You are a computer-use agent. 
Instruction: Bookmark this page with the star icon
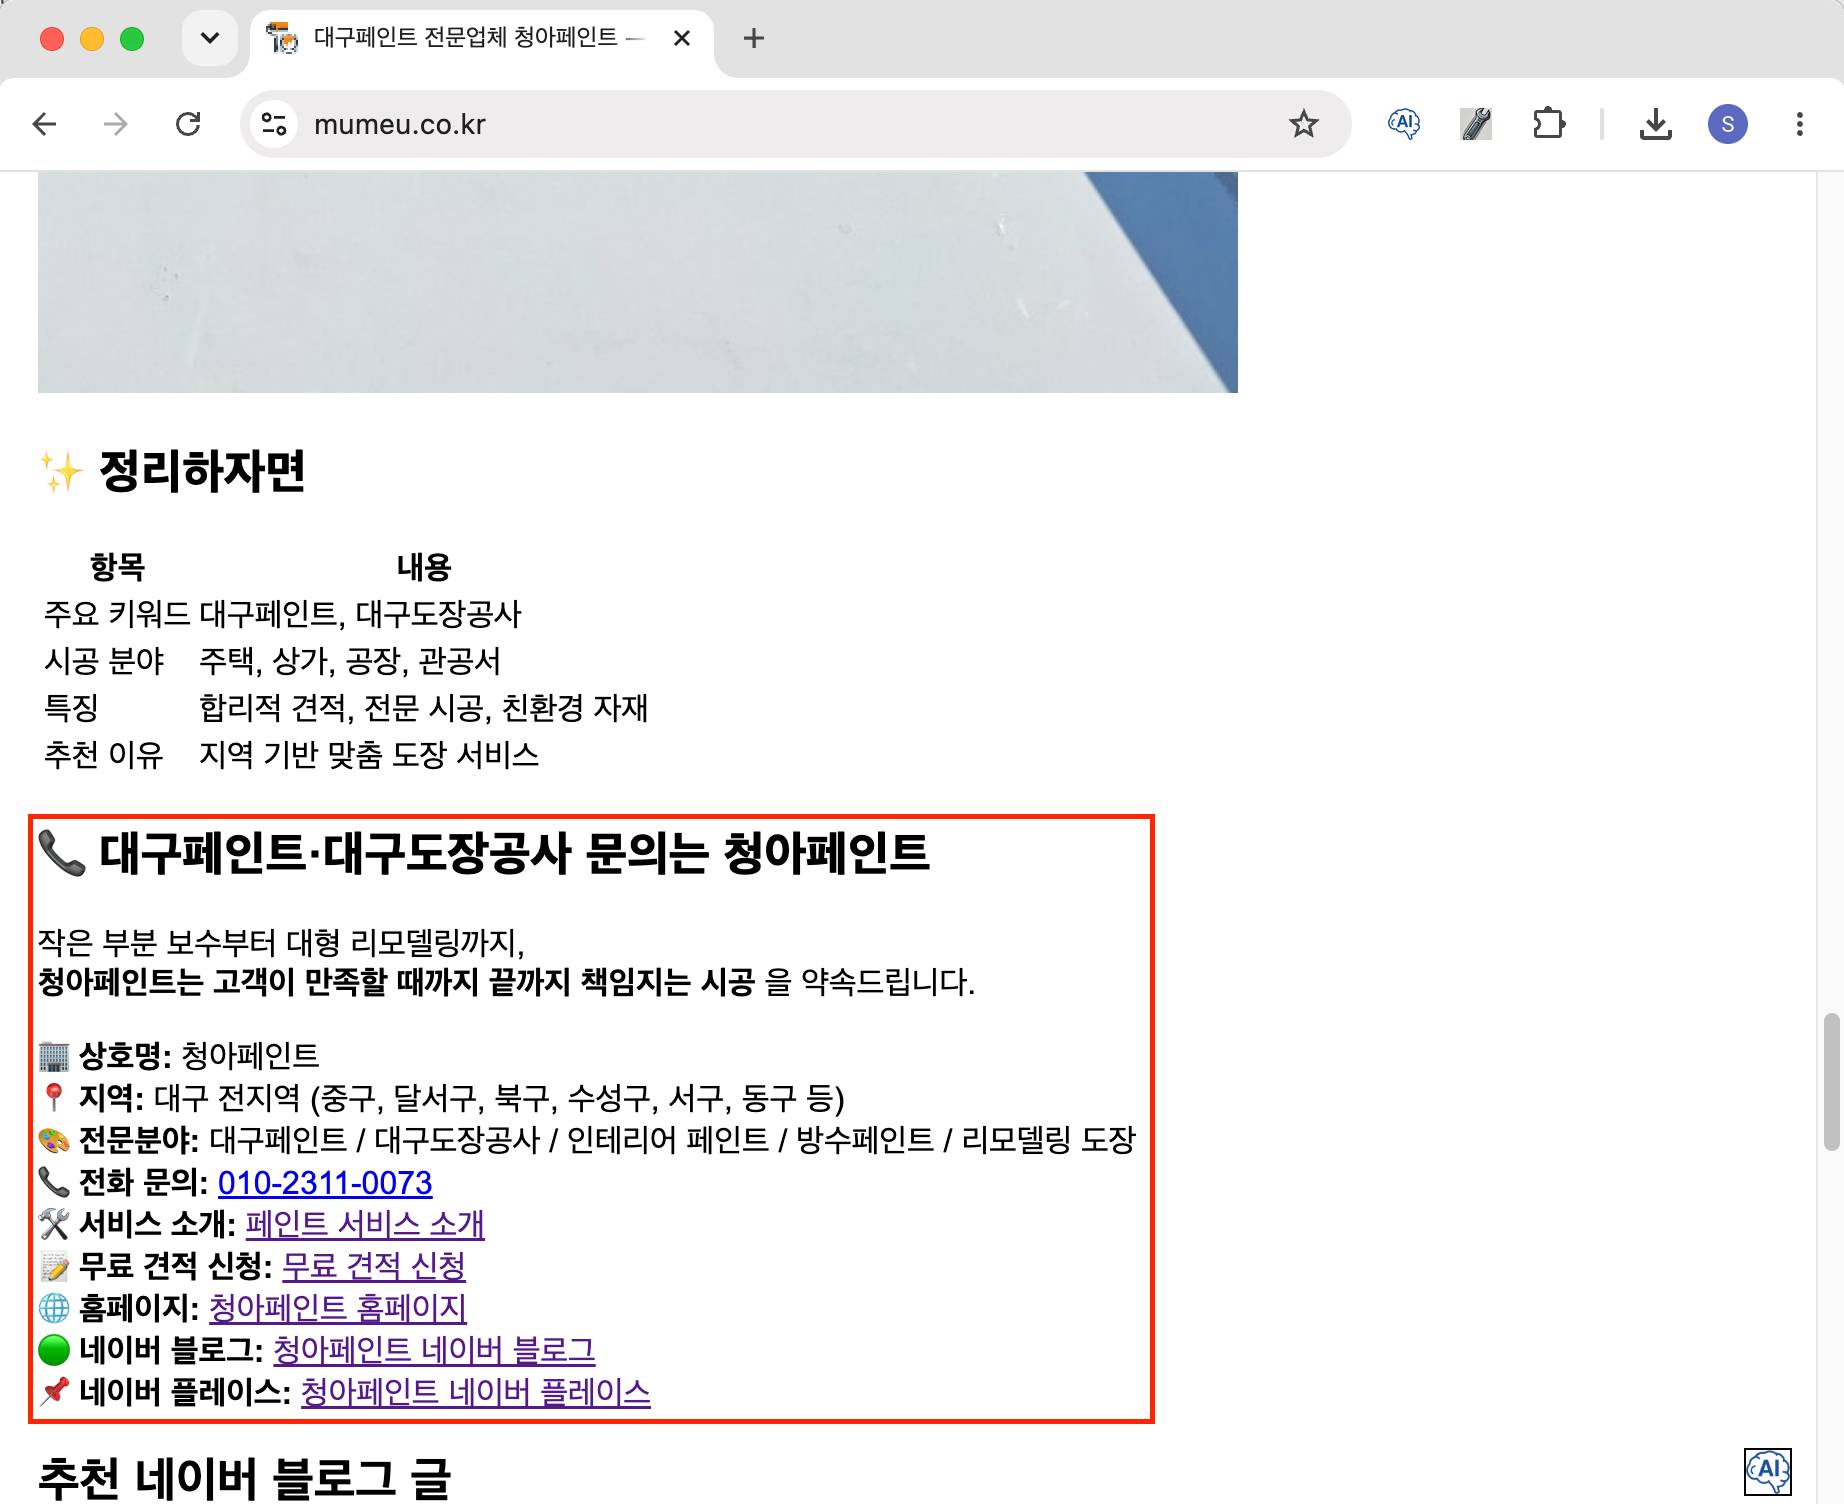(1303, 124)
